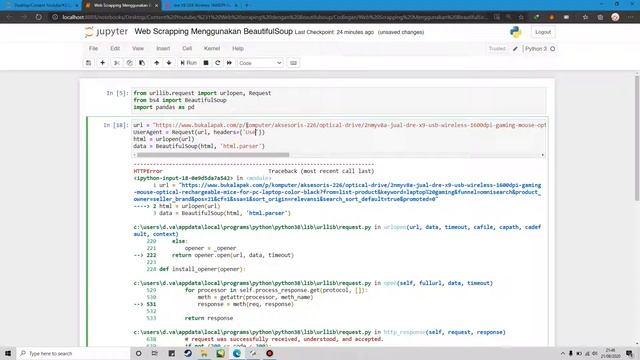
Task: Click the Python 3 kernel status circle
Action: coord(553,49)
